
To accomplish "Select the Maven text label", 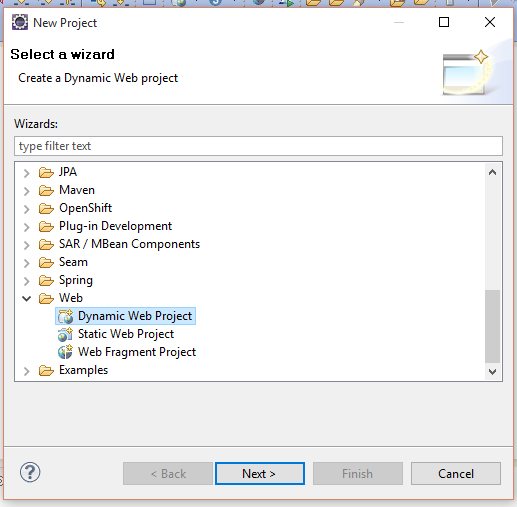I will pyautogui.click(x=77, y=190).
